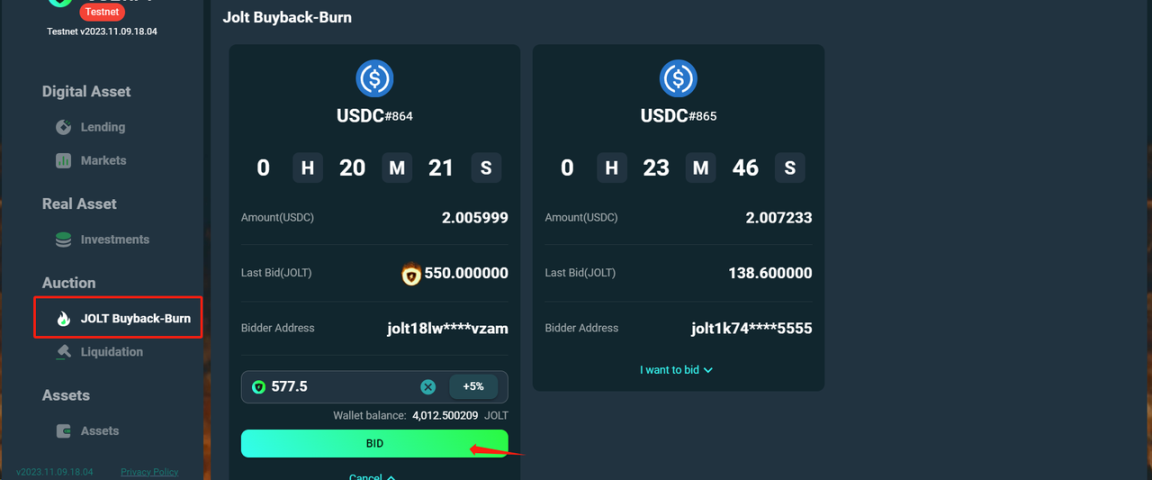
Task: Click the Liquidation gavel icon
Action: pyautogui.click(x=64, y=352)
